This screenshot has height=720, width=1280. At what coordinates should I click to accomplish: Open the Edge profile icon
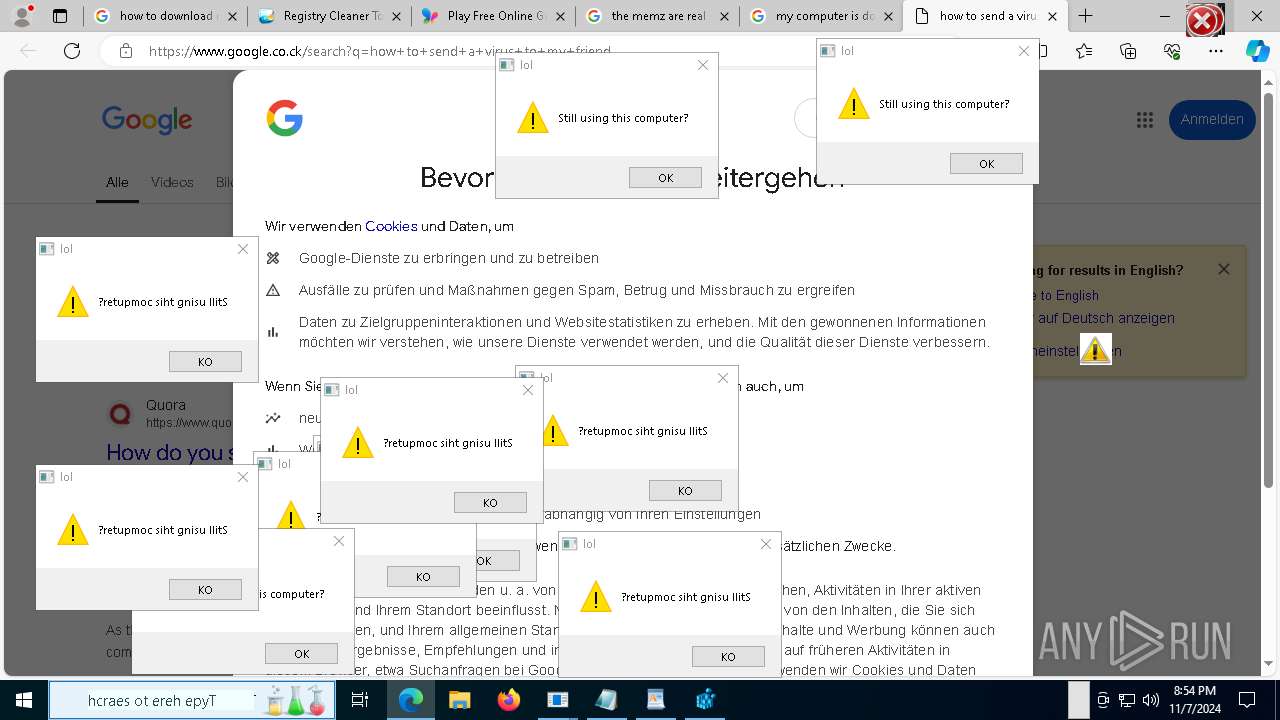[24, 16]
